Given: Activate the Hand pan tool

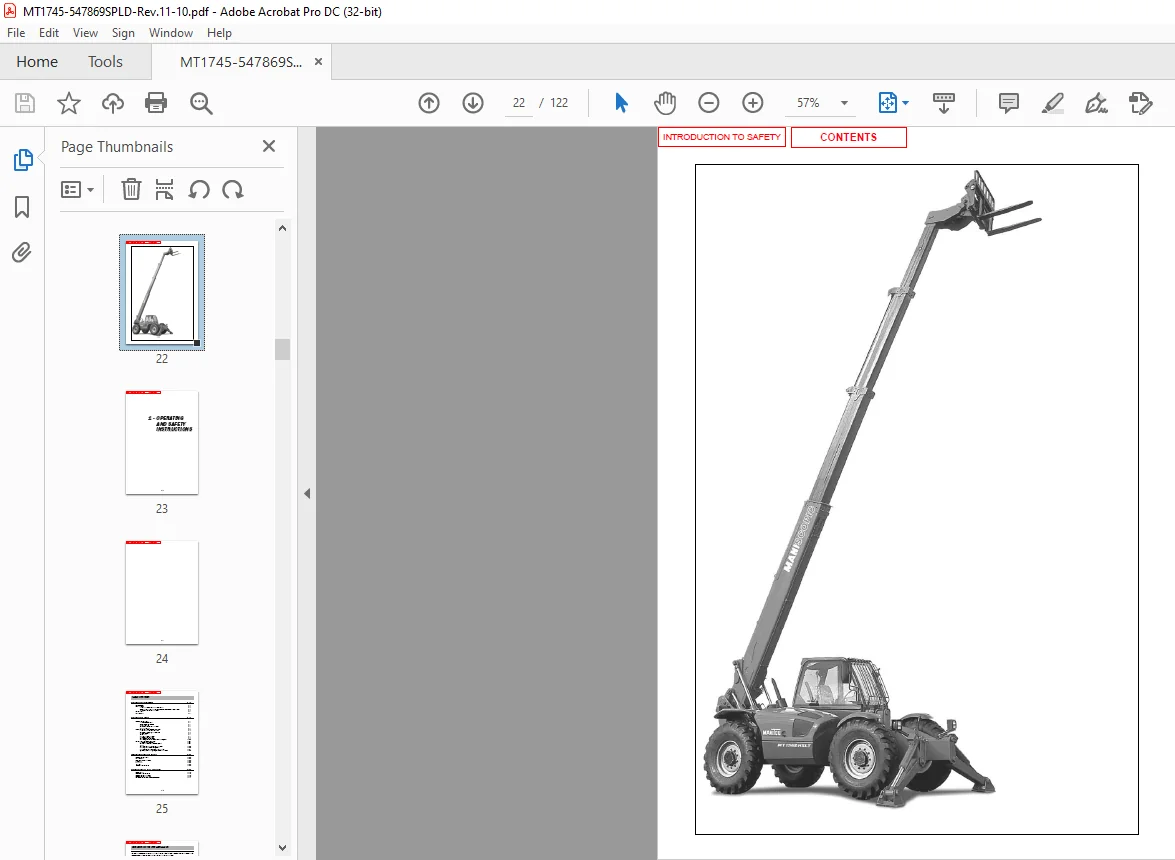Looking at the screenshot, I should click(665, 103).
